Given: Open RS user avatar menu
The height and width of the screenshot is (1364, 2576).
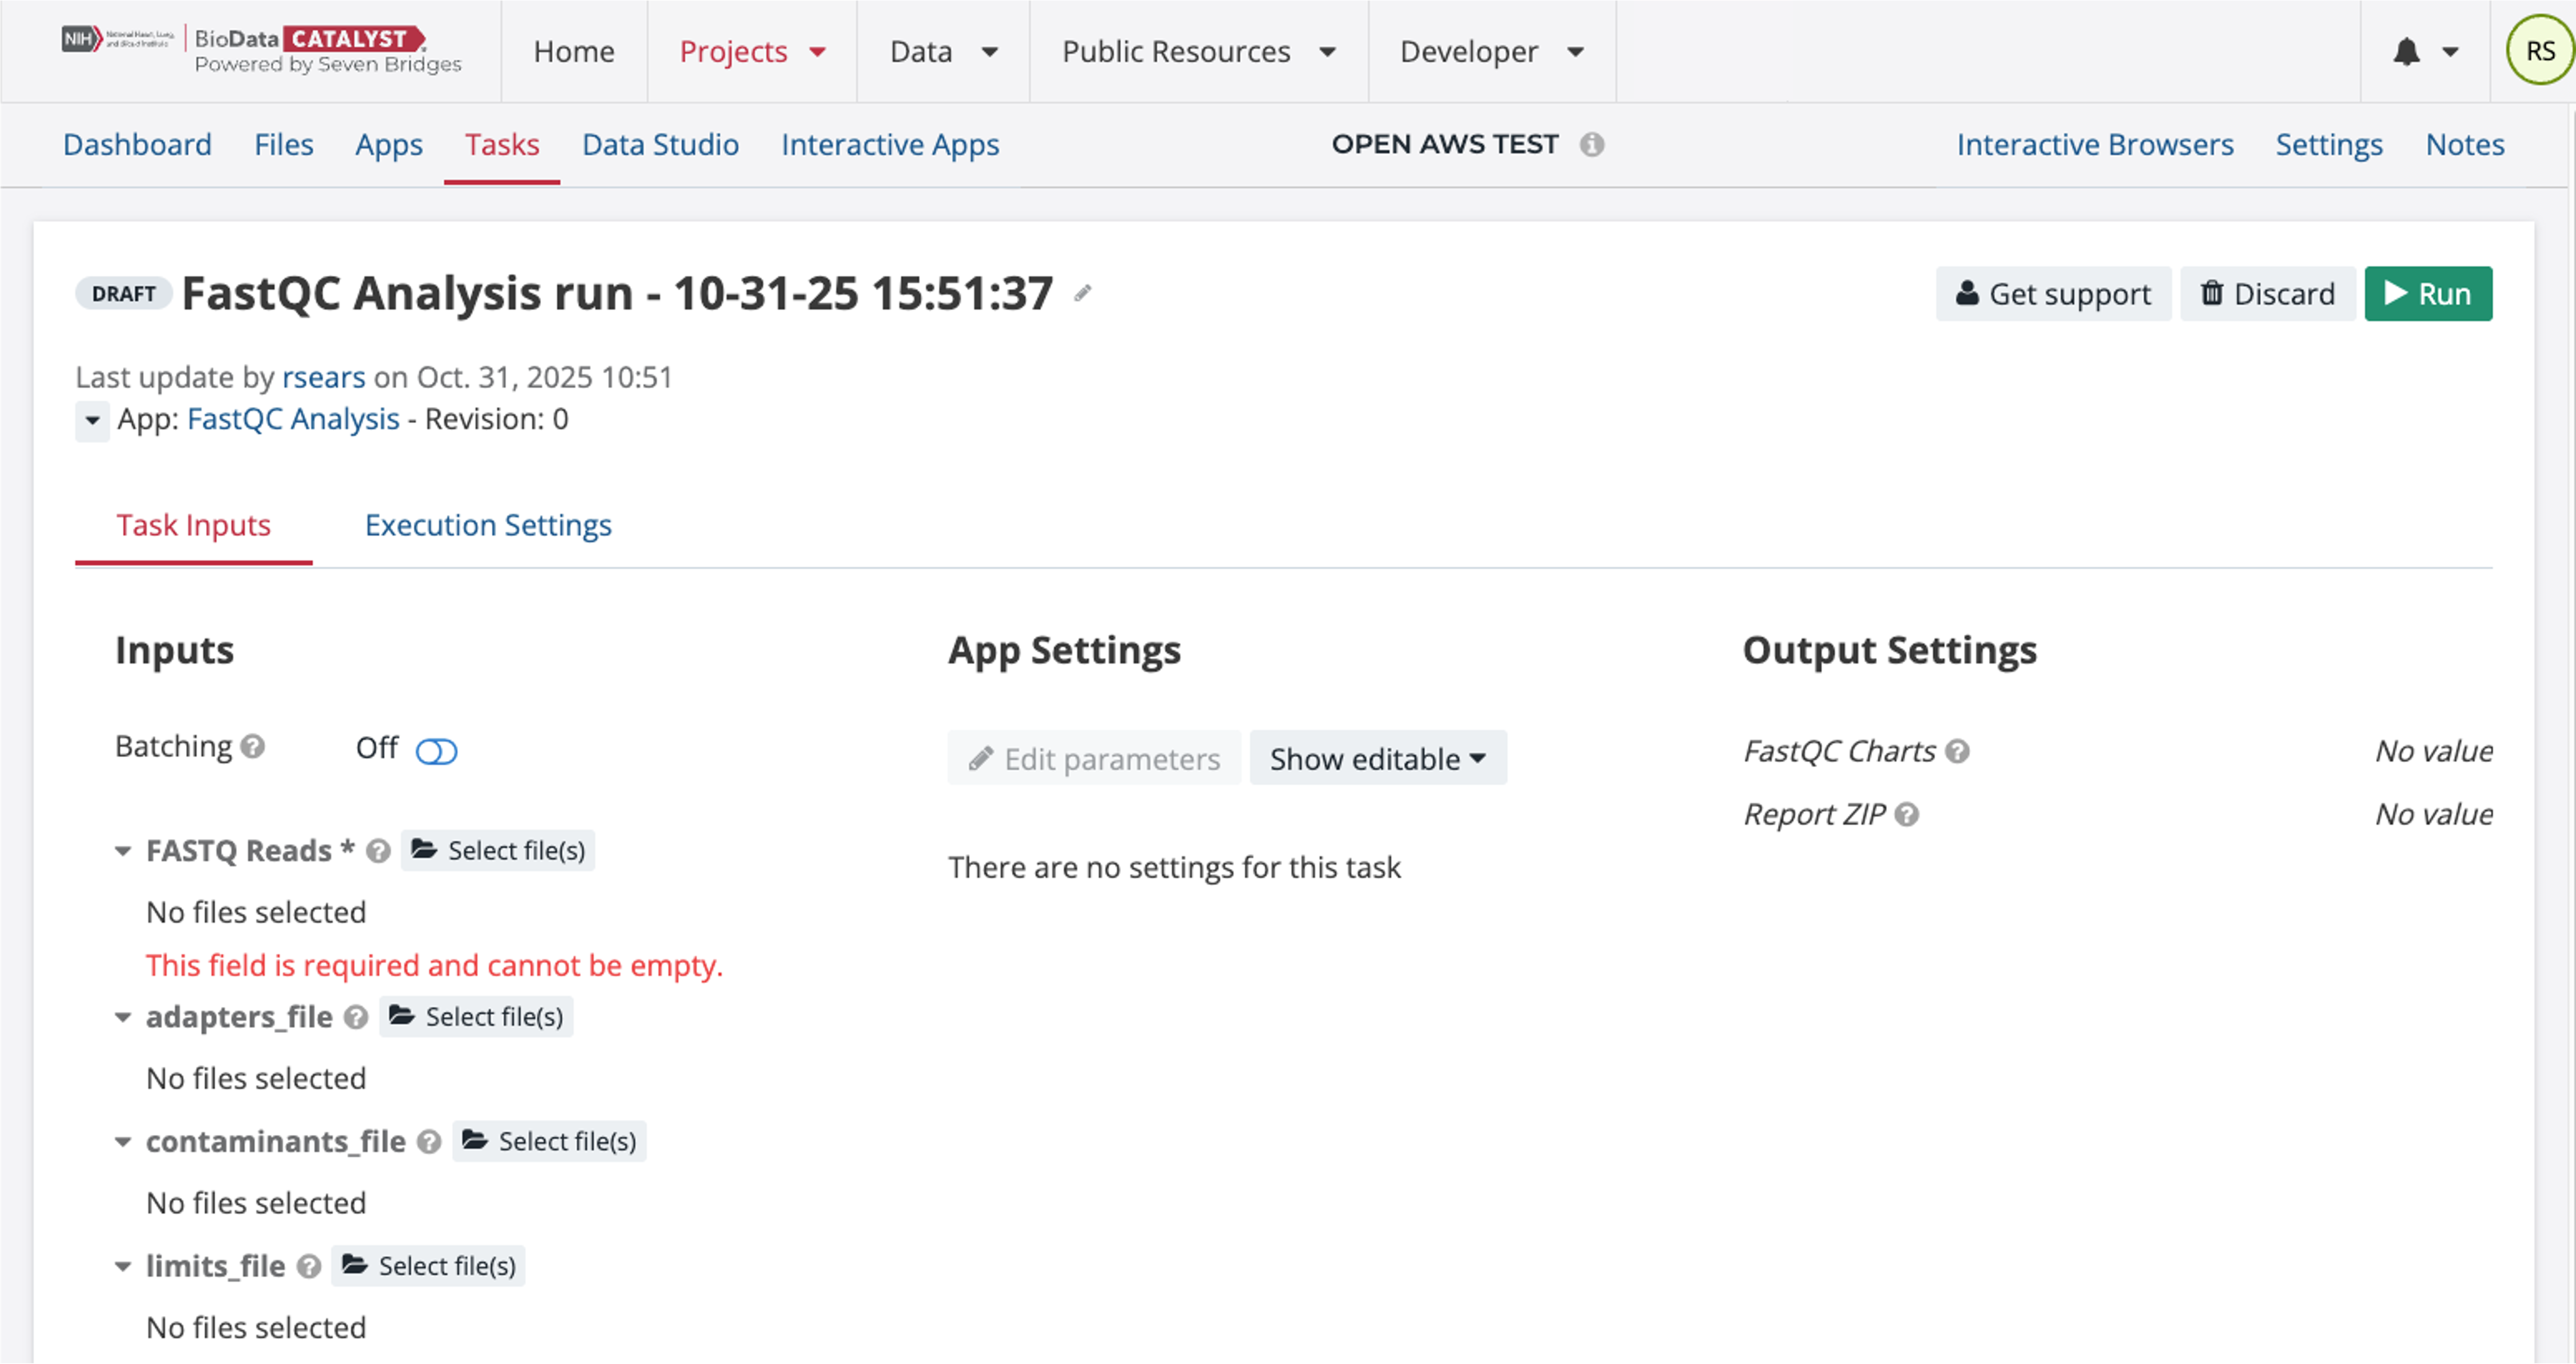Looking at the screenshot, I should pos(2539,51).
